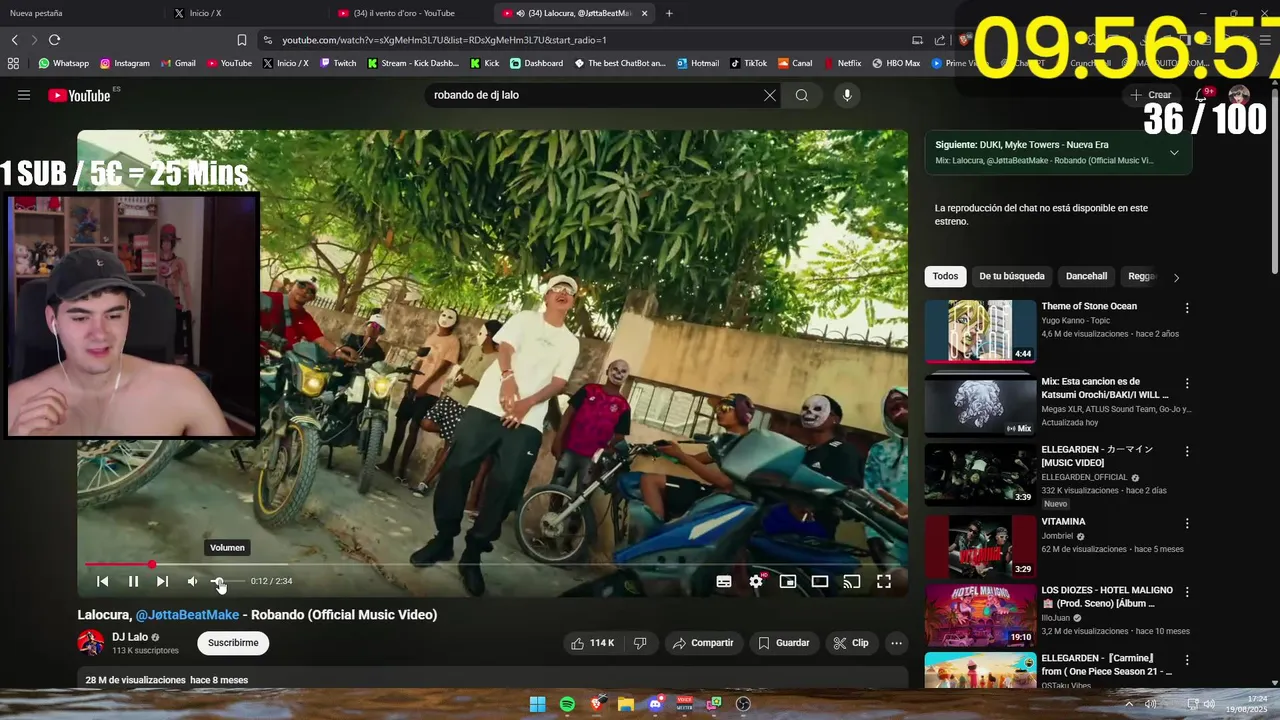
Task: Toggle subtitles in the player
Action: click(x=724, y=581)
